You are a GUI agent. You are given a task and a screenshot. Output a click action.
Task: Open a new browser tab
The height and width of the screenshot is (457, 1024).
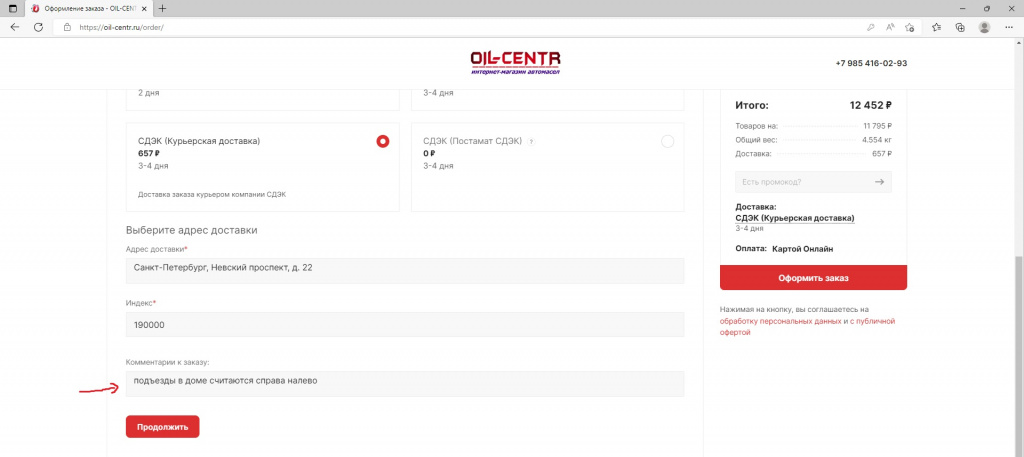(x=163, y=8)
